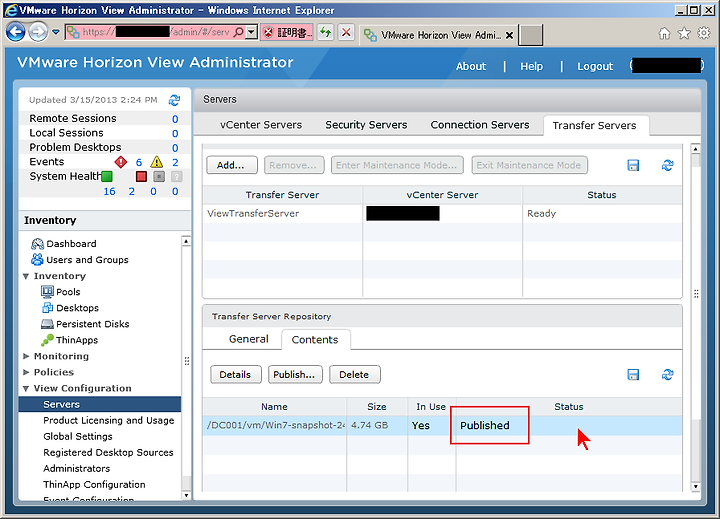Switch to the vCenter Servers tab
720x519 pixels.
pos(261,125)
